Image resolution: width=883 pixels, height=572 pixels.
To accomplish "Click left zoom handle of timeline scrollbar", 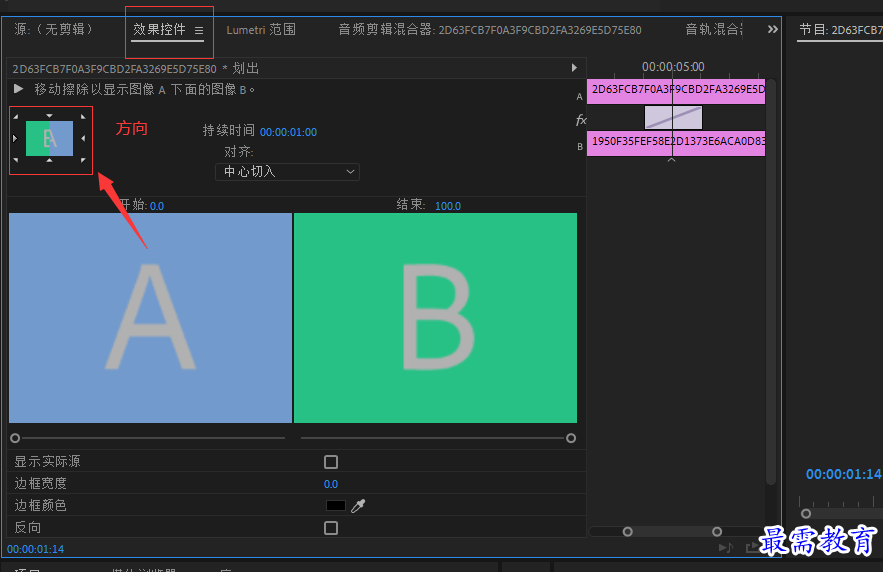I will click(627, 531).
